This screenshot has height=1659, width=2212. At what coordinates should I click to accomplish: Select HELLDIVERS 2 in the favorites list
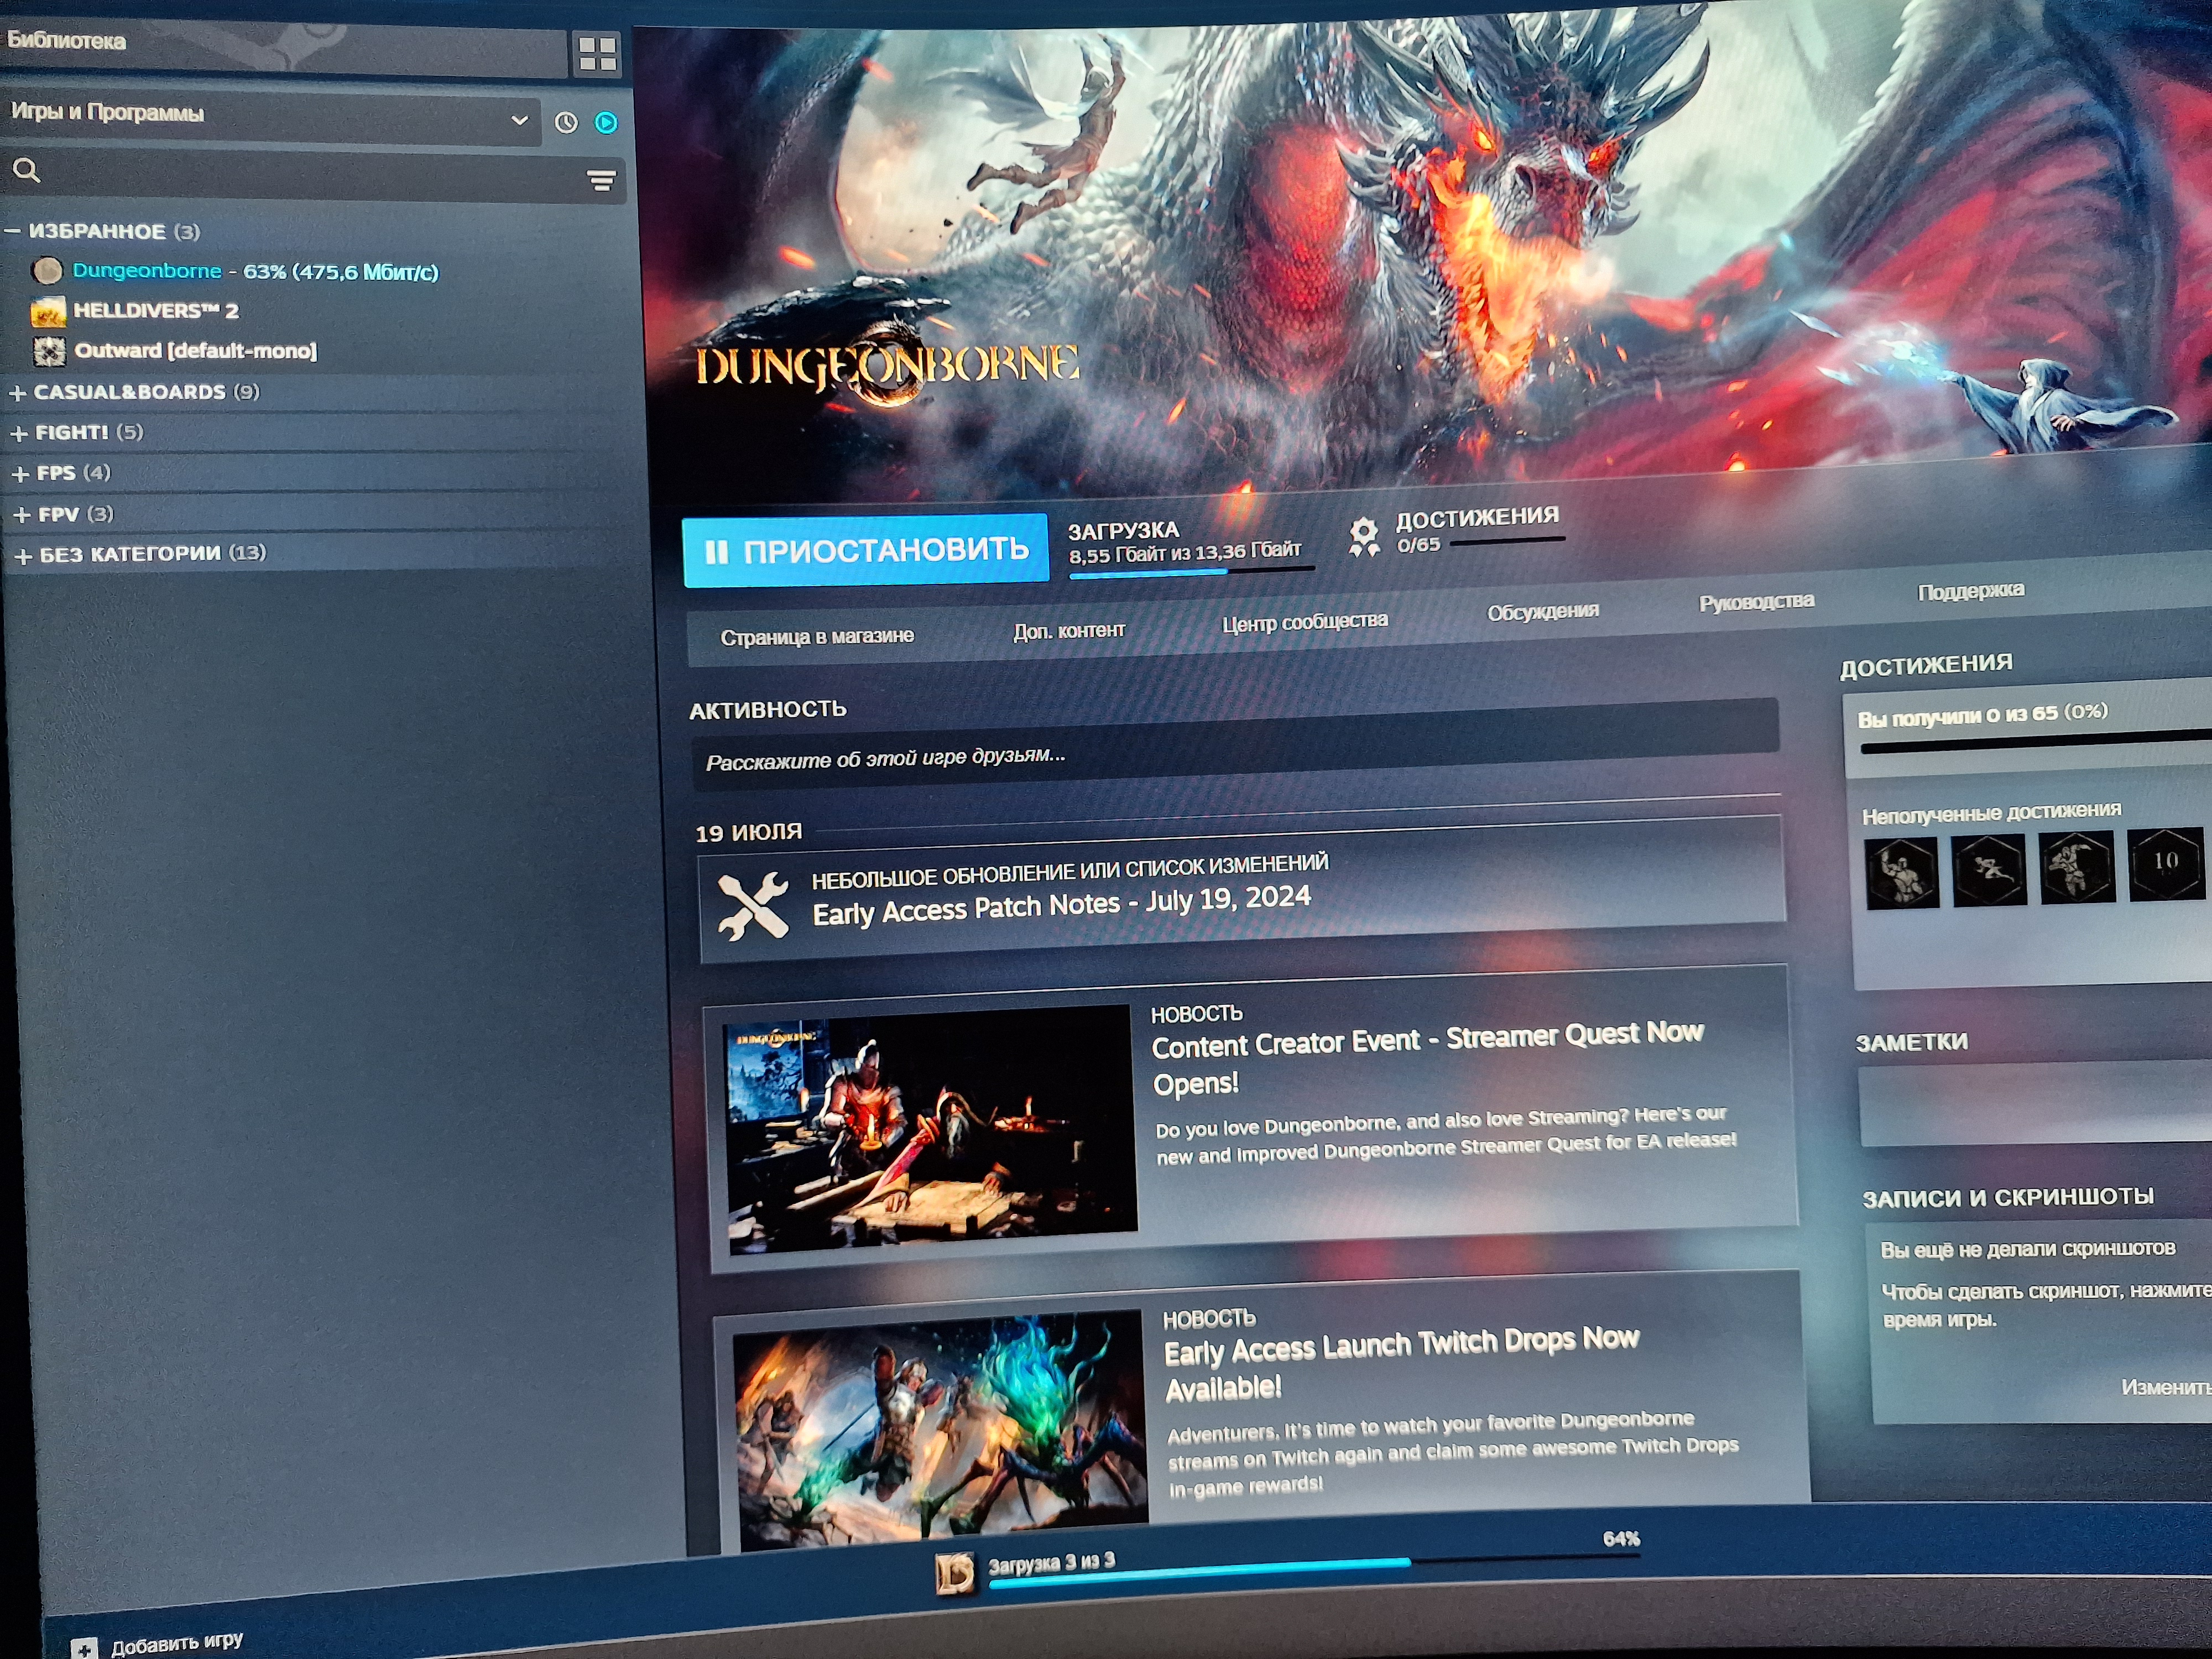(x=156, y=311)
